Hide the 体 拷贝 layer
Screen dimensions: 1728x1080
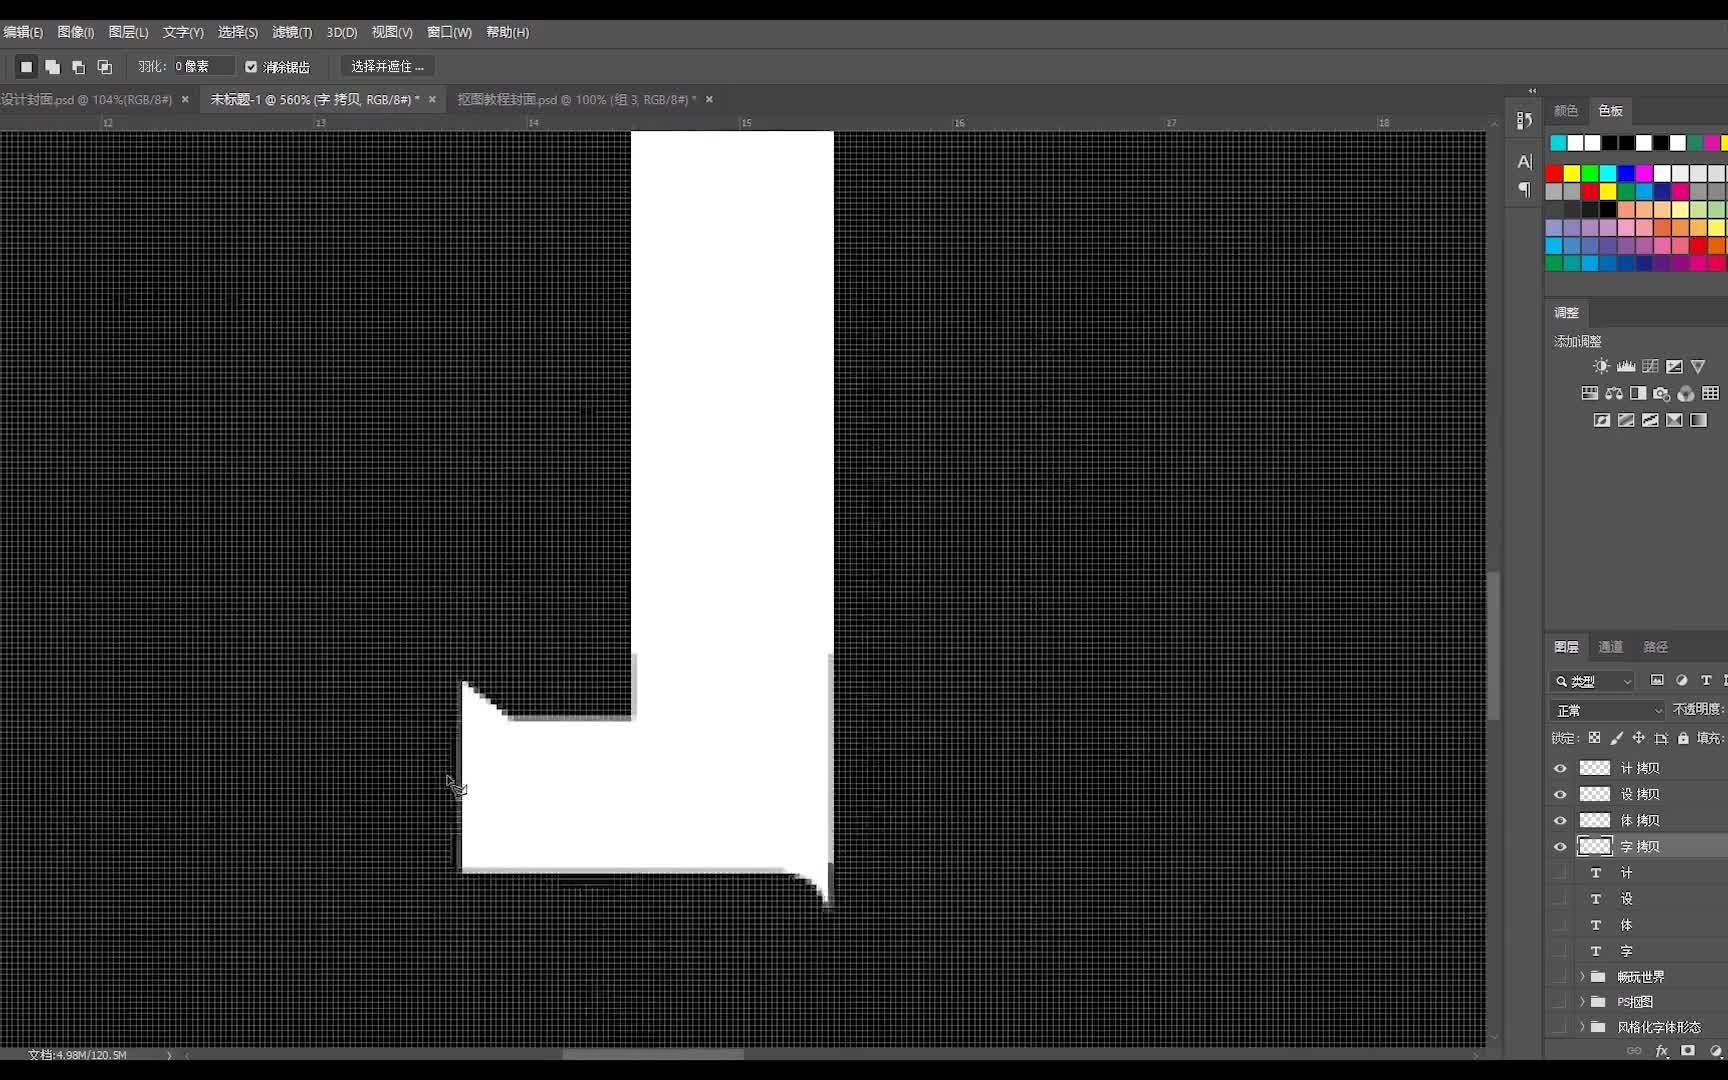tap(1560, 820)
